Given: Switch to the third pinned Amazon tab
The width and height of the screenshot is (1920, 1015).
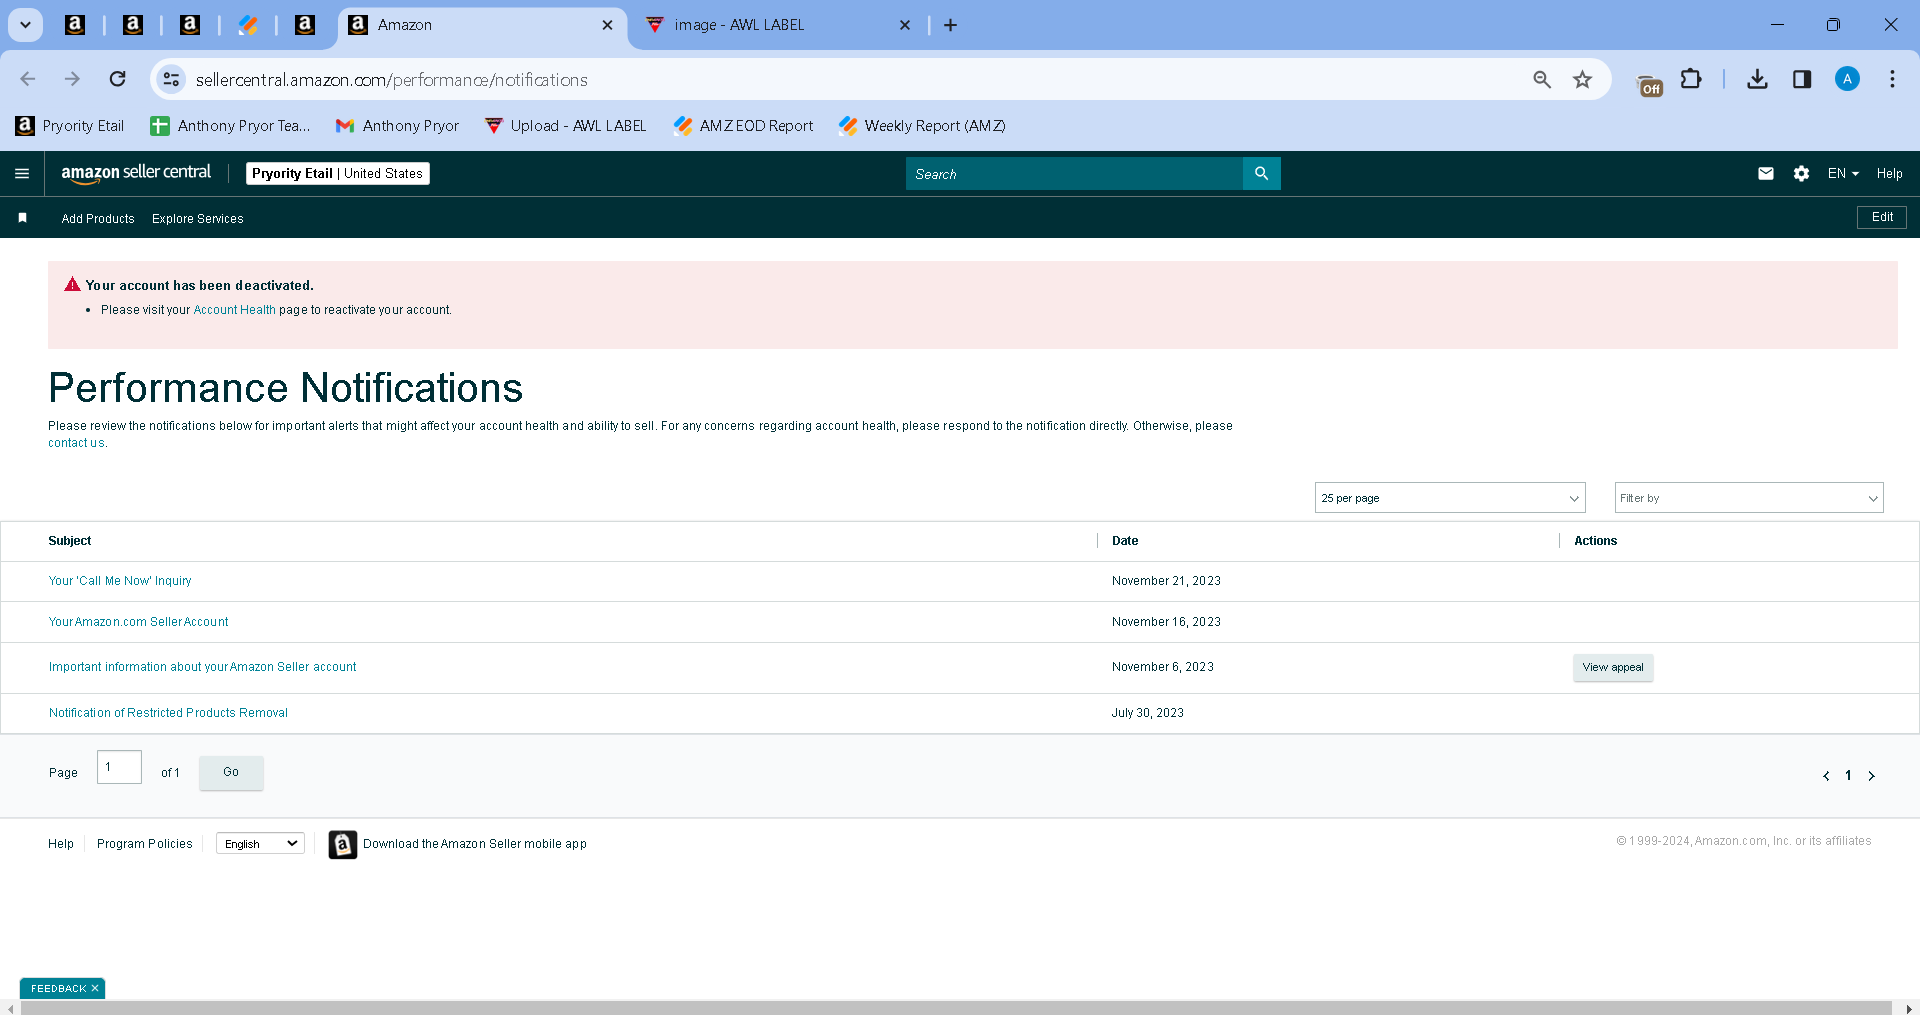Looking at the screenshot, I should pyautogui.click(x=190, y=25).
